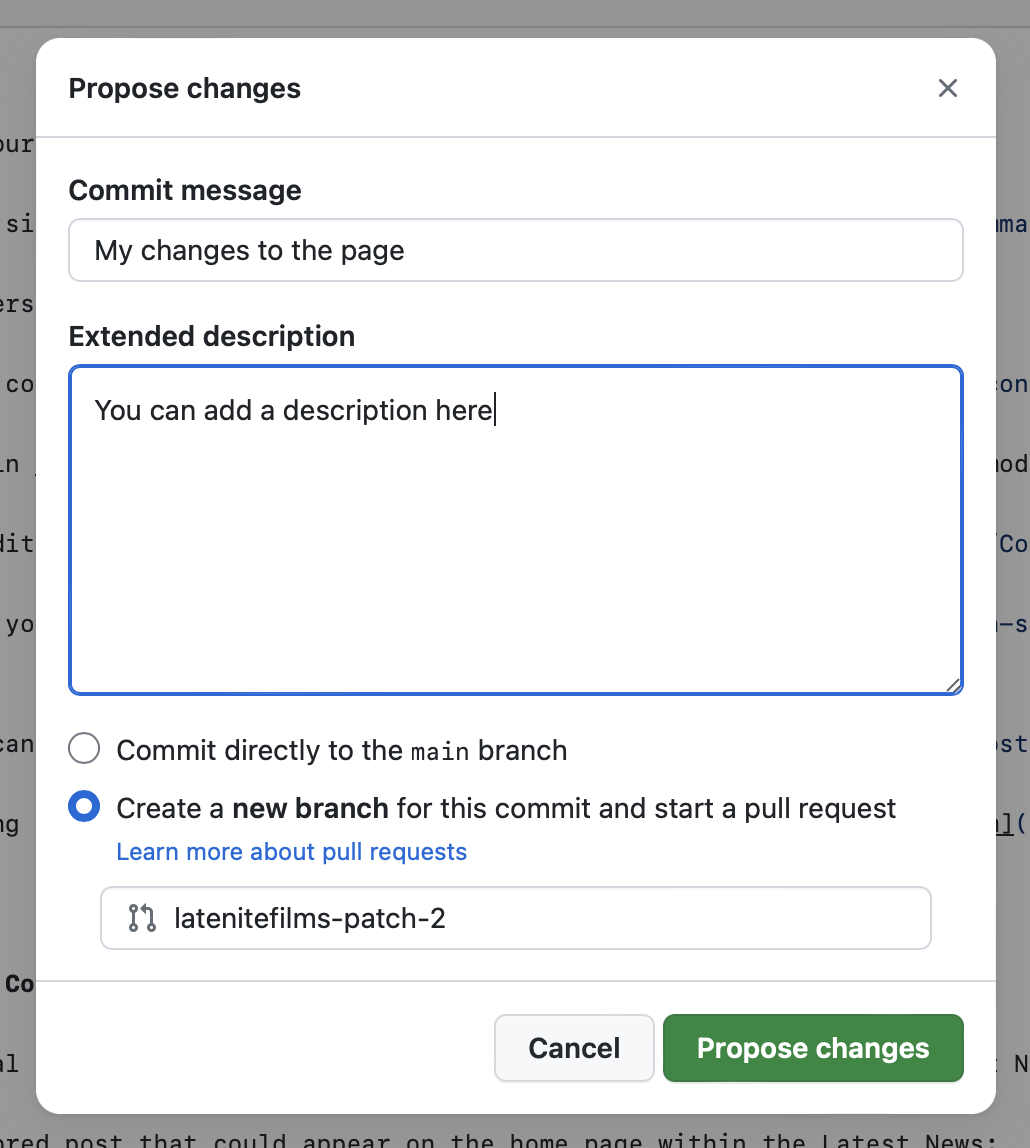Click the "My changes to the page" text
1030x1148 pixels.
pyautogui.click(x=249, y=250)
